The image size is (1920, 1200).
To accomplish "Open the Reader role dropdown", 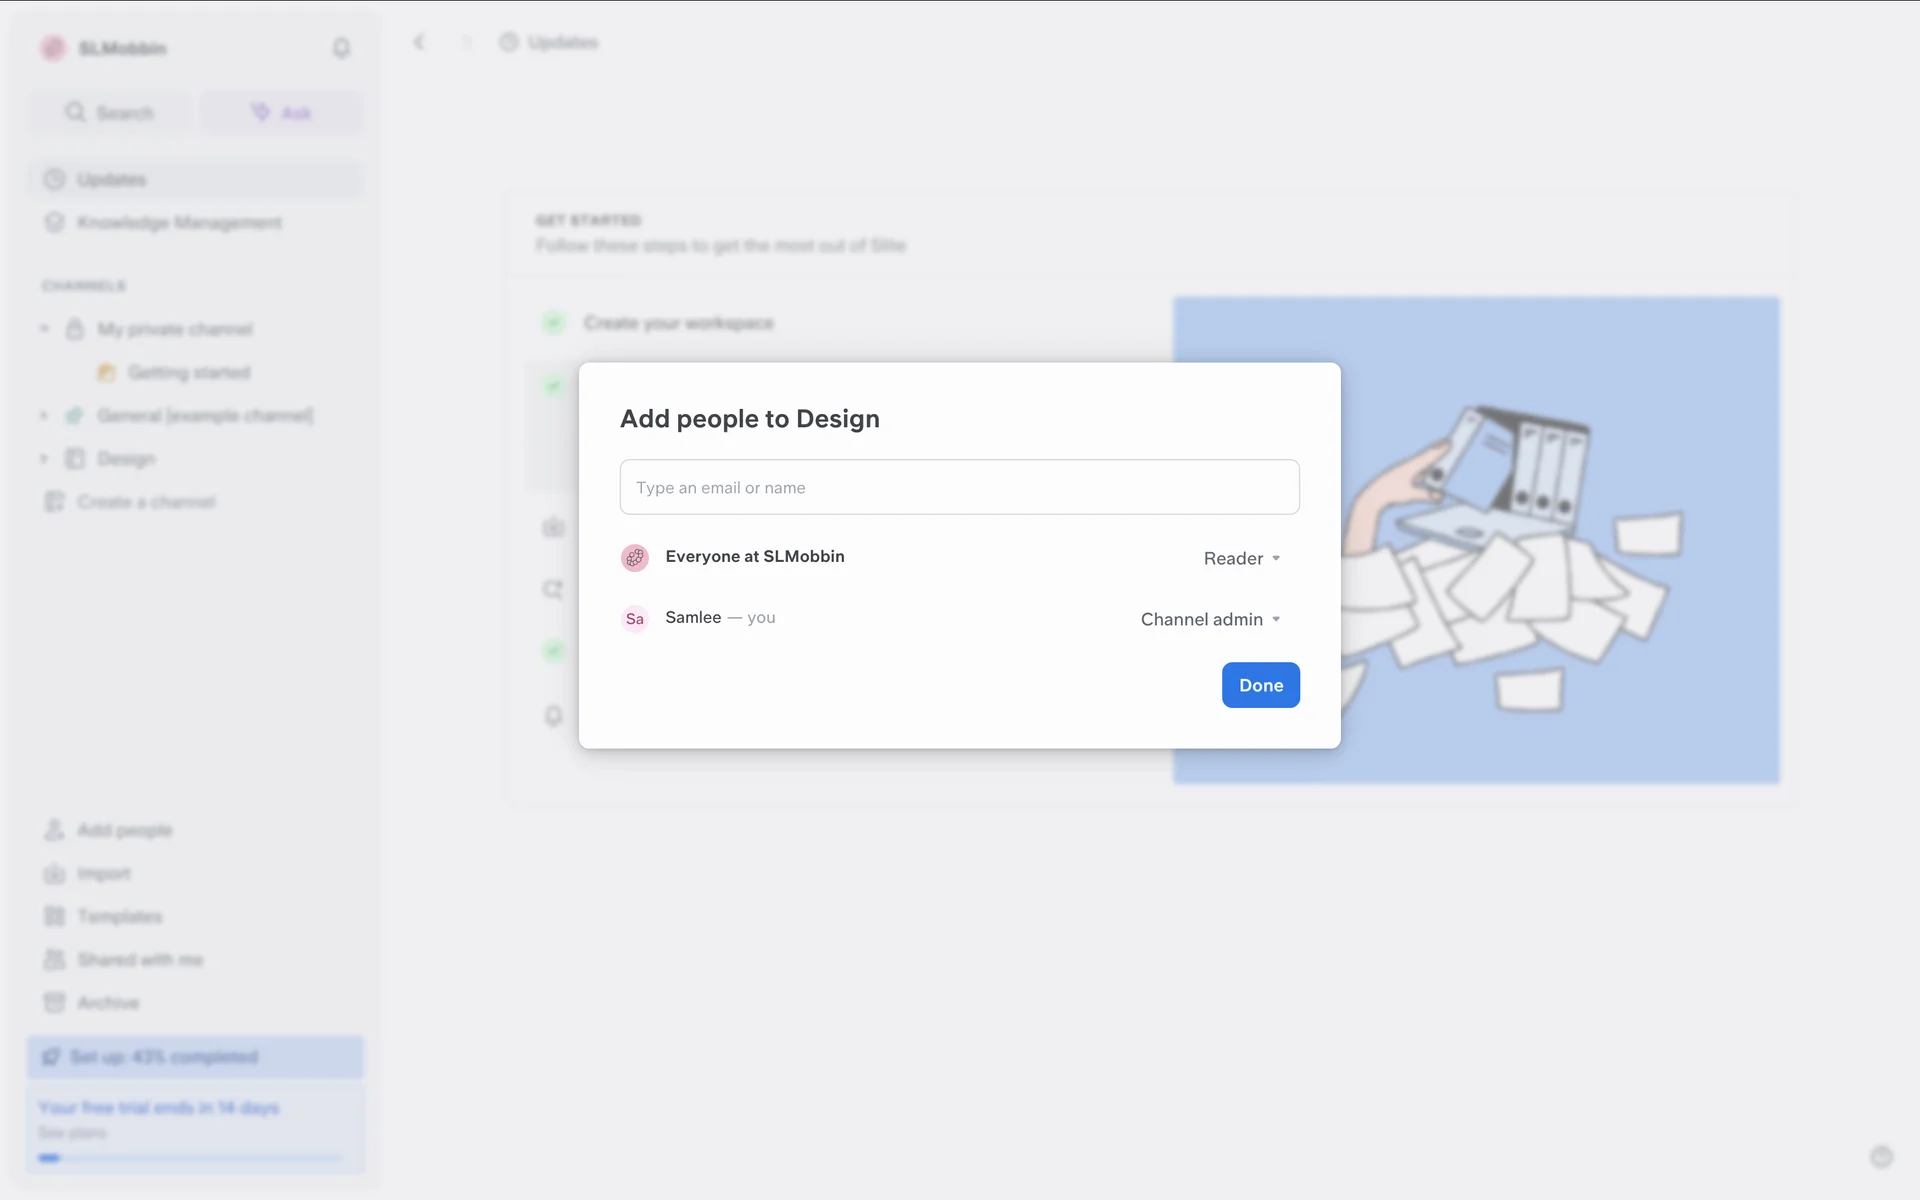I will tap(1242, 558).
